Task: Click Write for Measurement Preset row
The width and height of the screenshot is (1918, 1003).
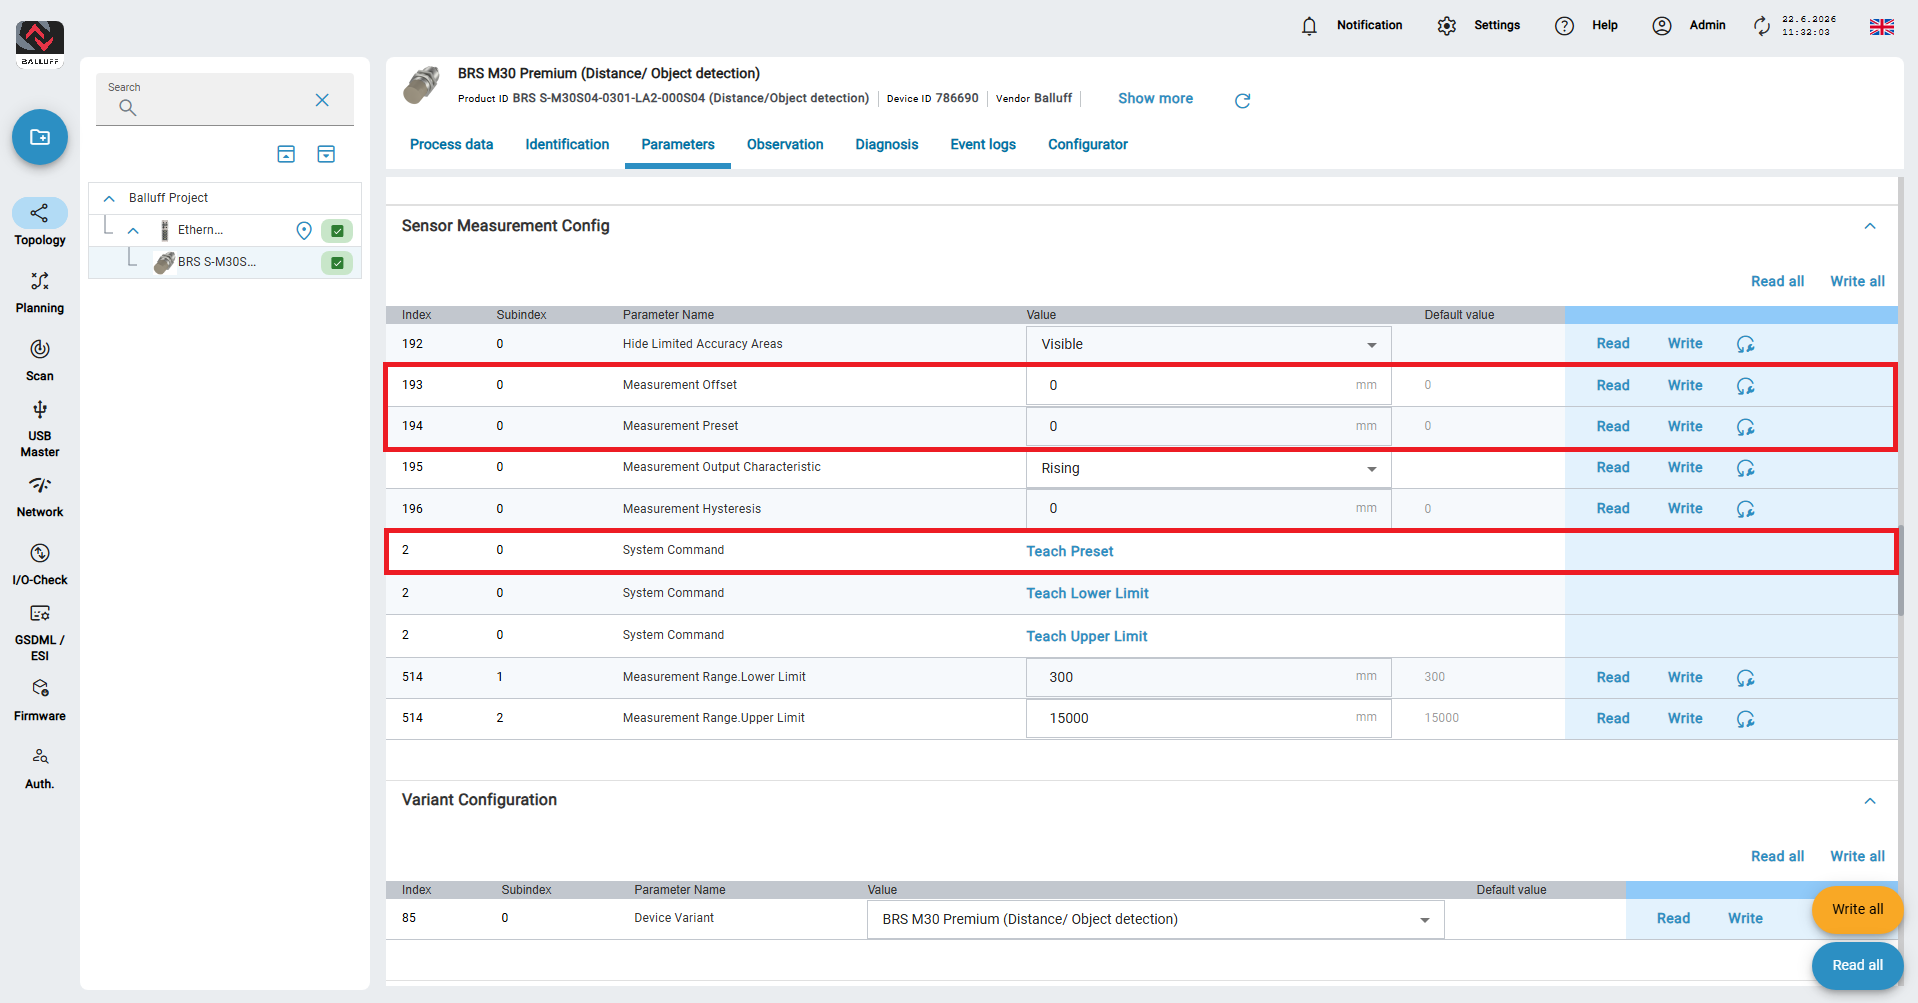Action: click(x=1685, y=426)
